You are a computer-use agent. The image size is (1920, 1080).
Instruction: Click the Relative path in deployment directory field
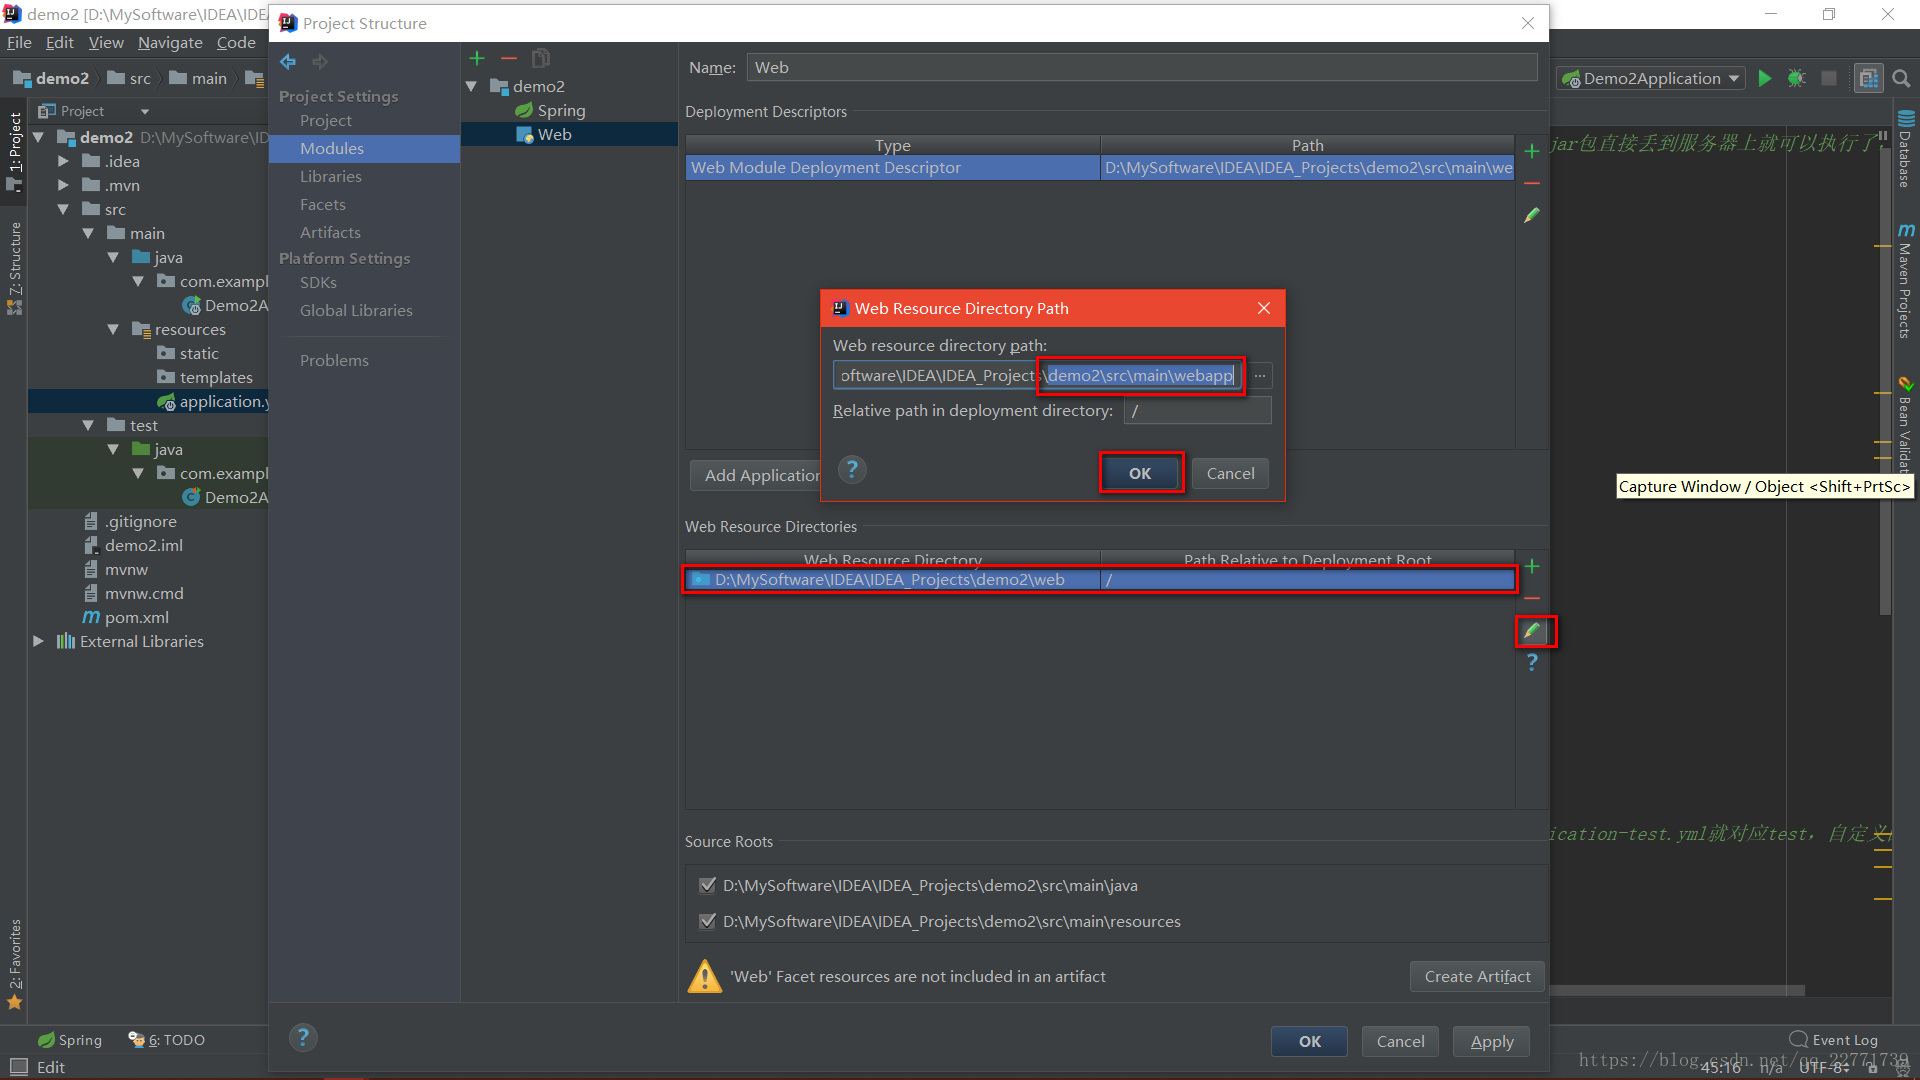pyautogui.click(x=1198, y=411)
